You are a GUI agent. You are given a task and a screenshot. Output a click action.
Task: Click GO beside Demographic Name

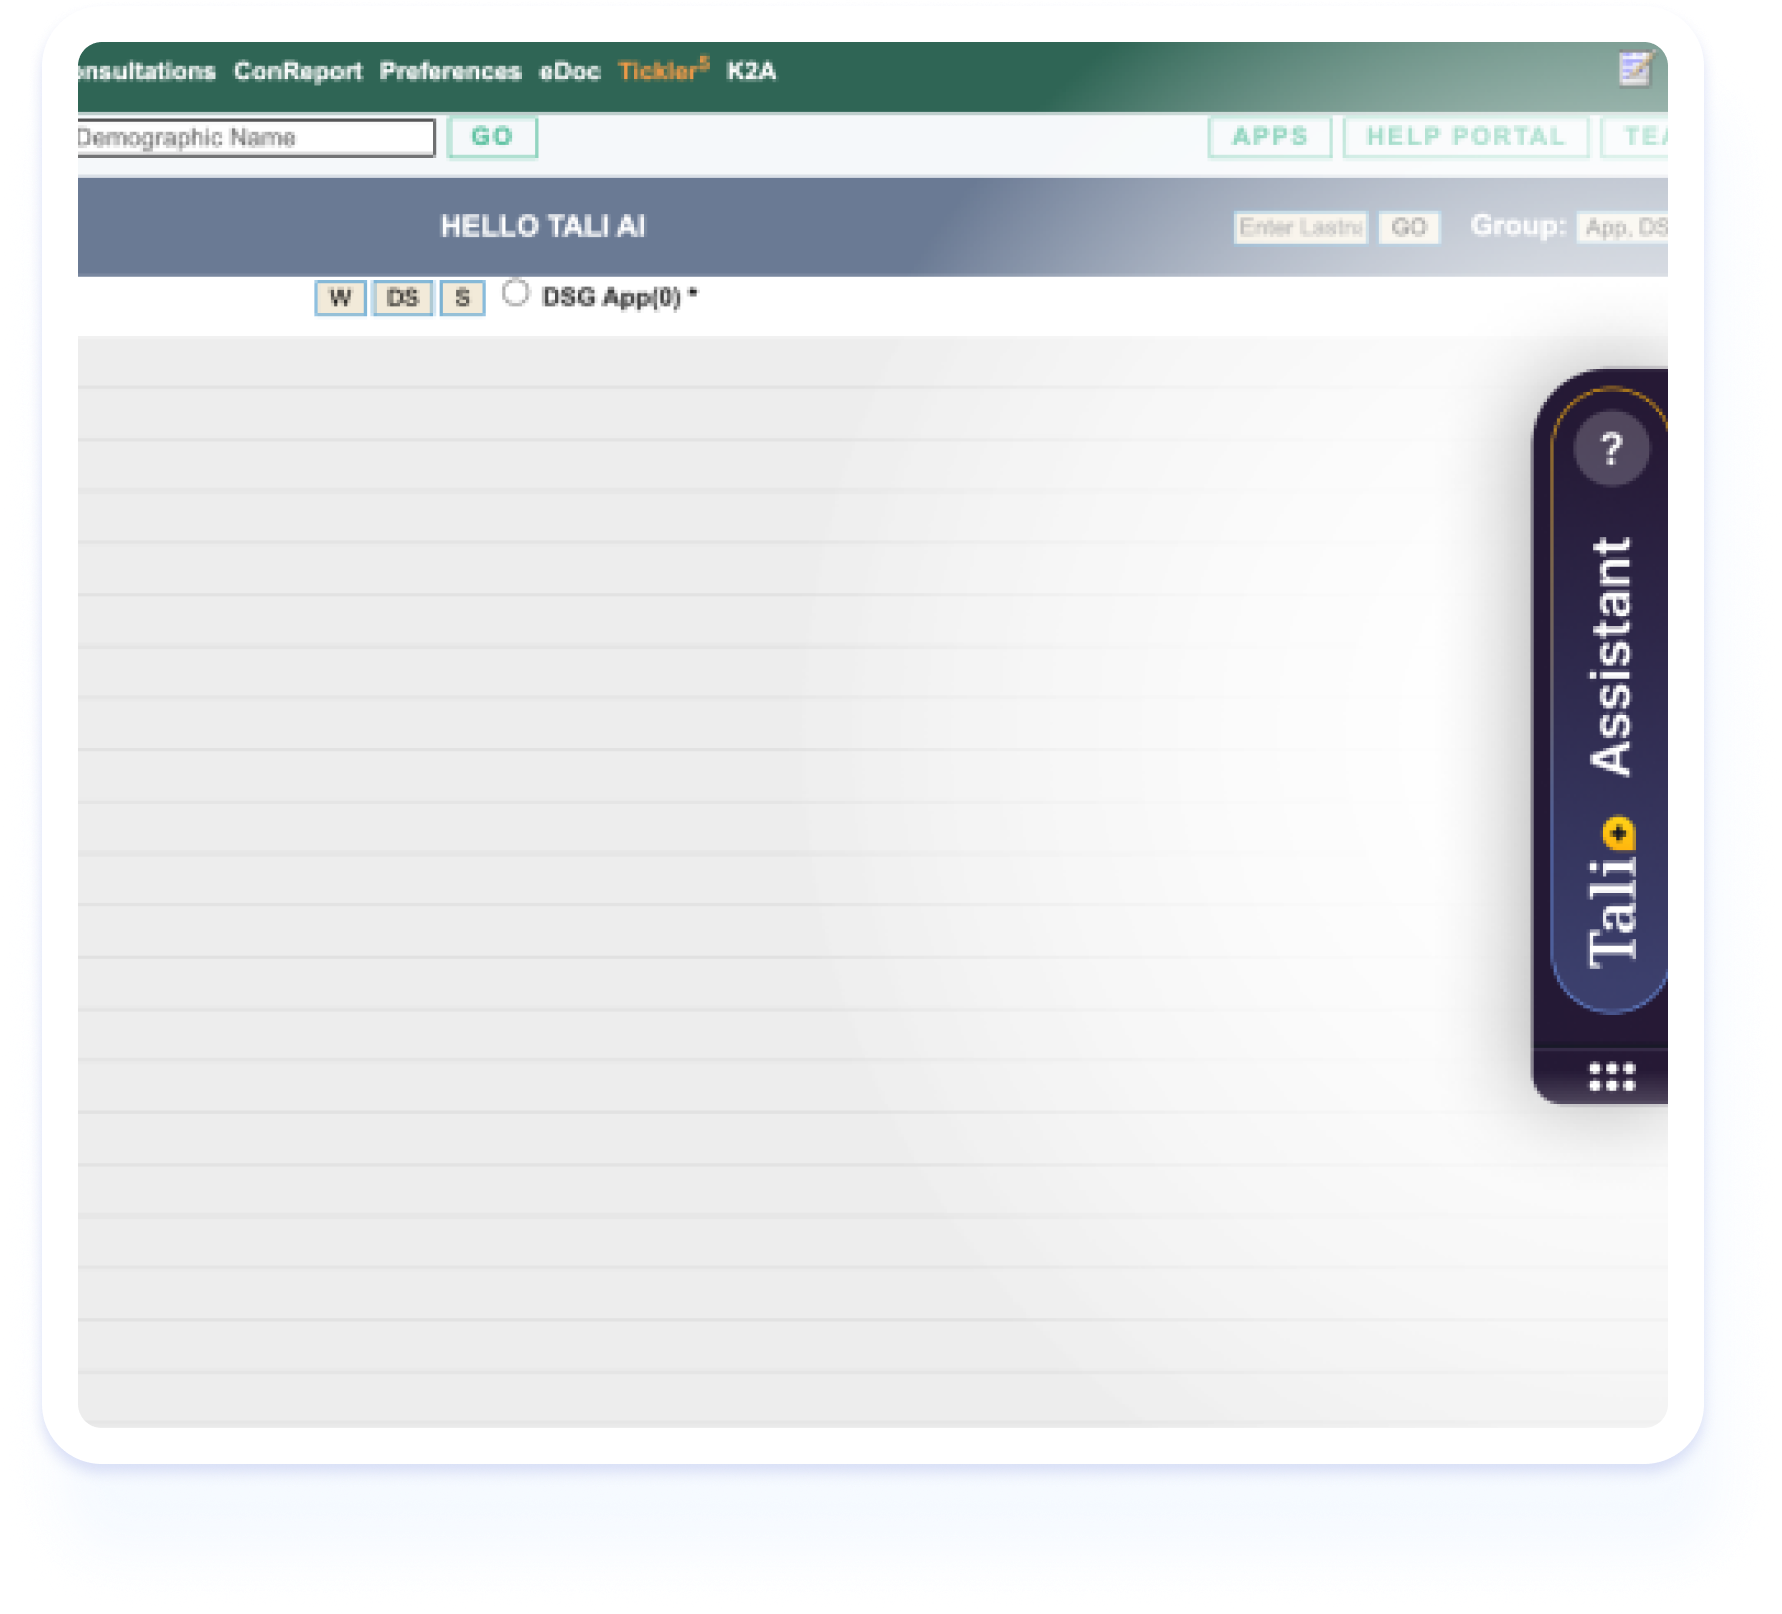point(492,137)
